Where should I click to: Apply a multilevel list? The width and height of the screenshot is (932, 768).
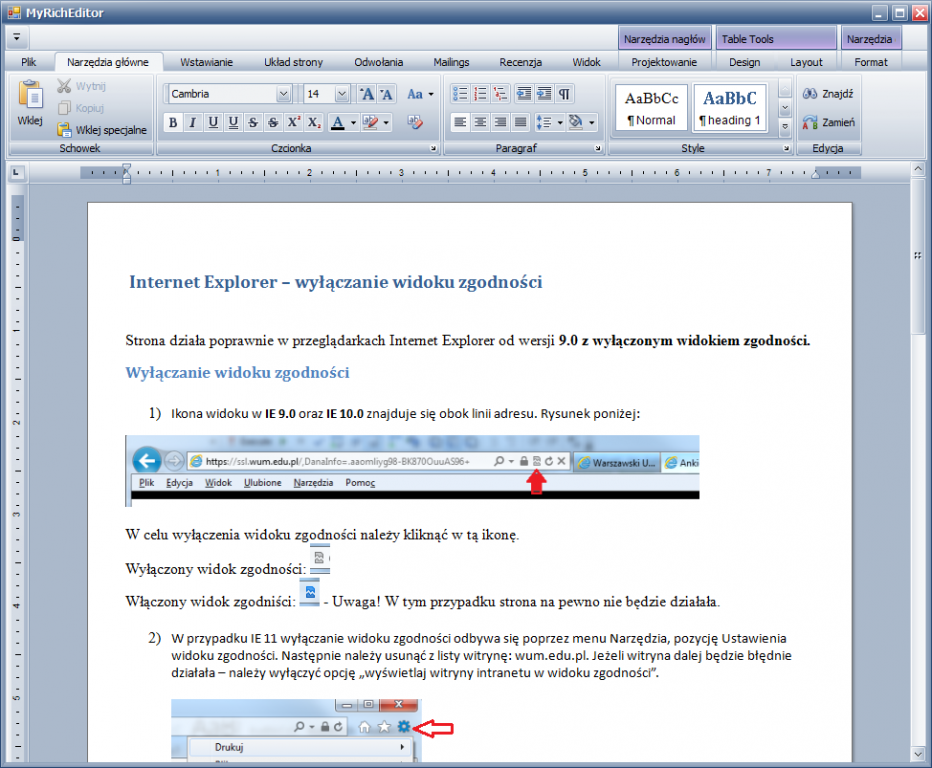click(x=500, y=94)
